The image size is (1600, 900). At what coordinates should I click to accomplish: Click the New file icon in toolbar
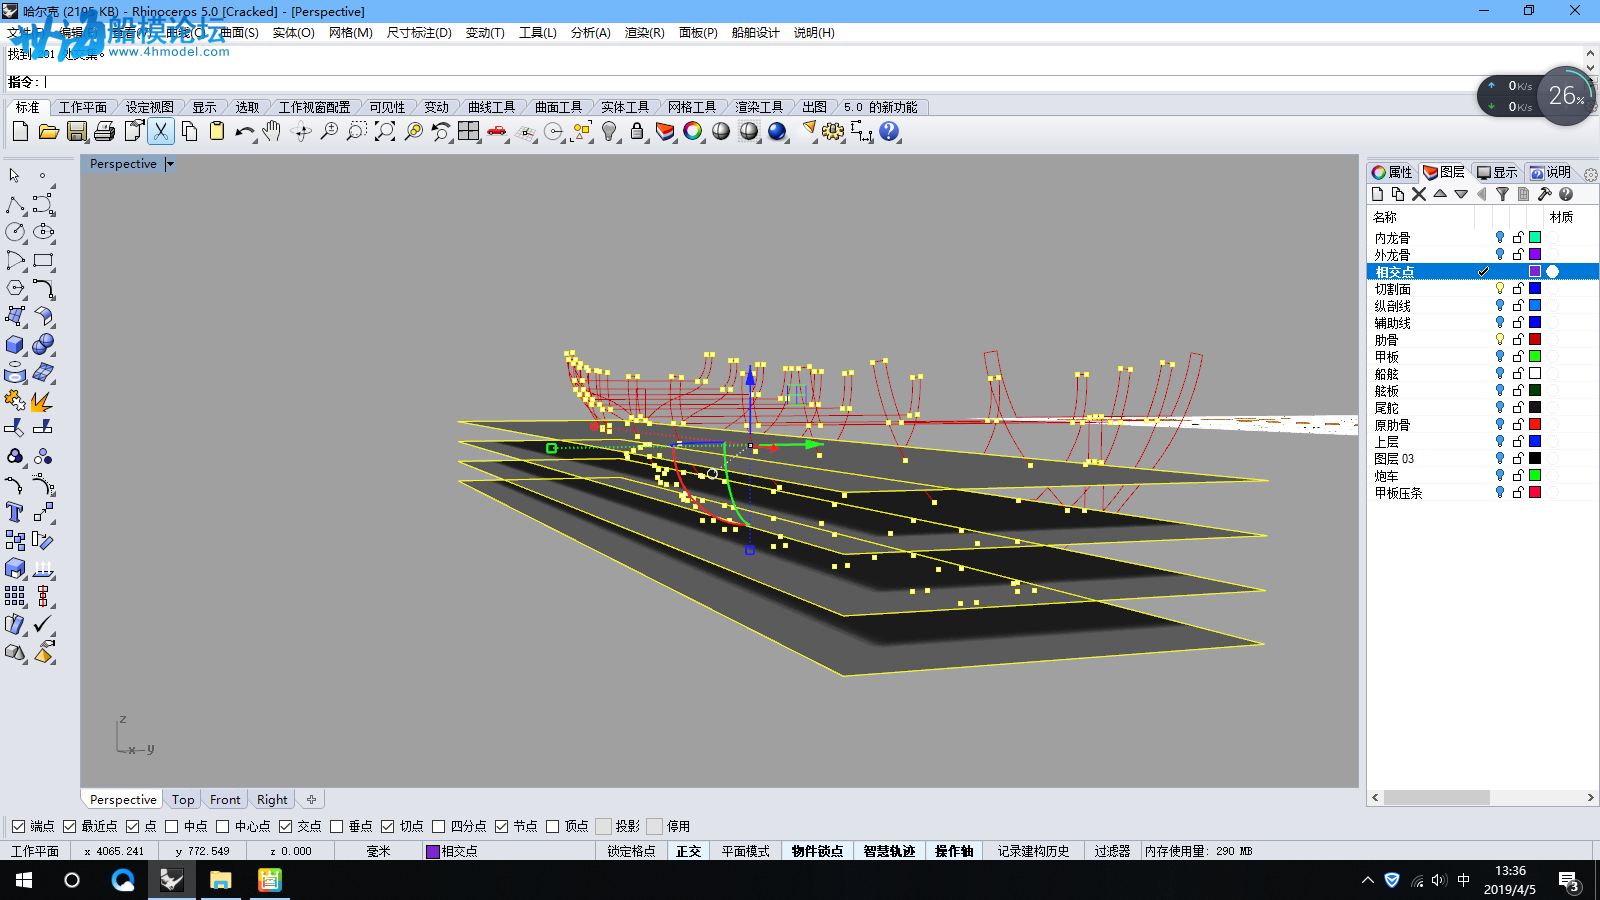[20, 131]
